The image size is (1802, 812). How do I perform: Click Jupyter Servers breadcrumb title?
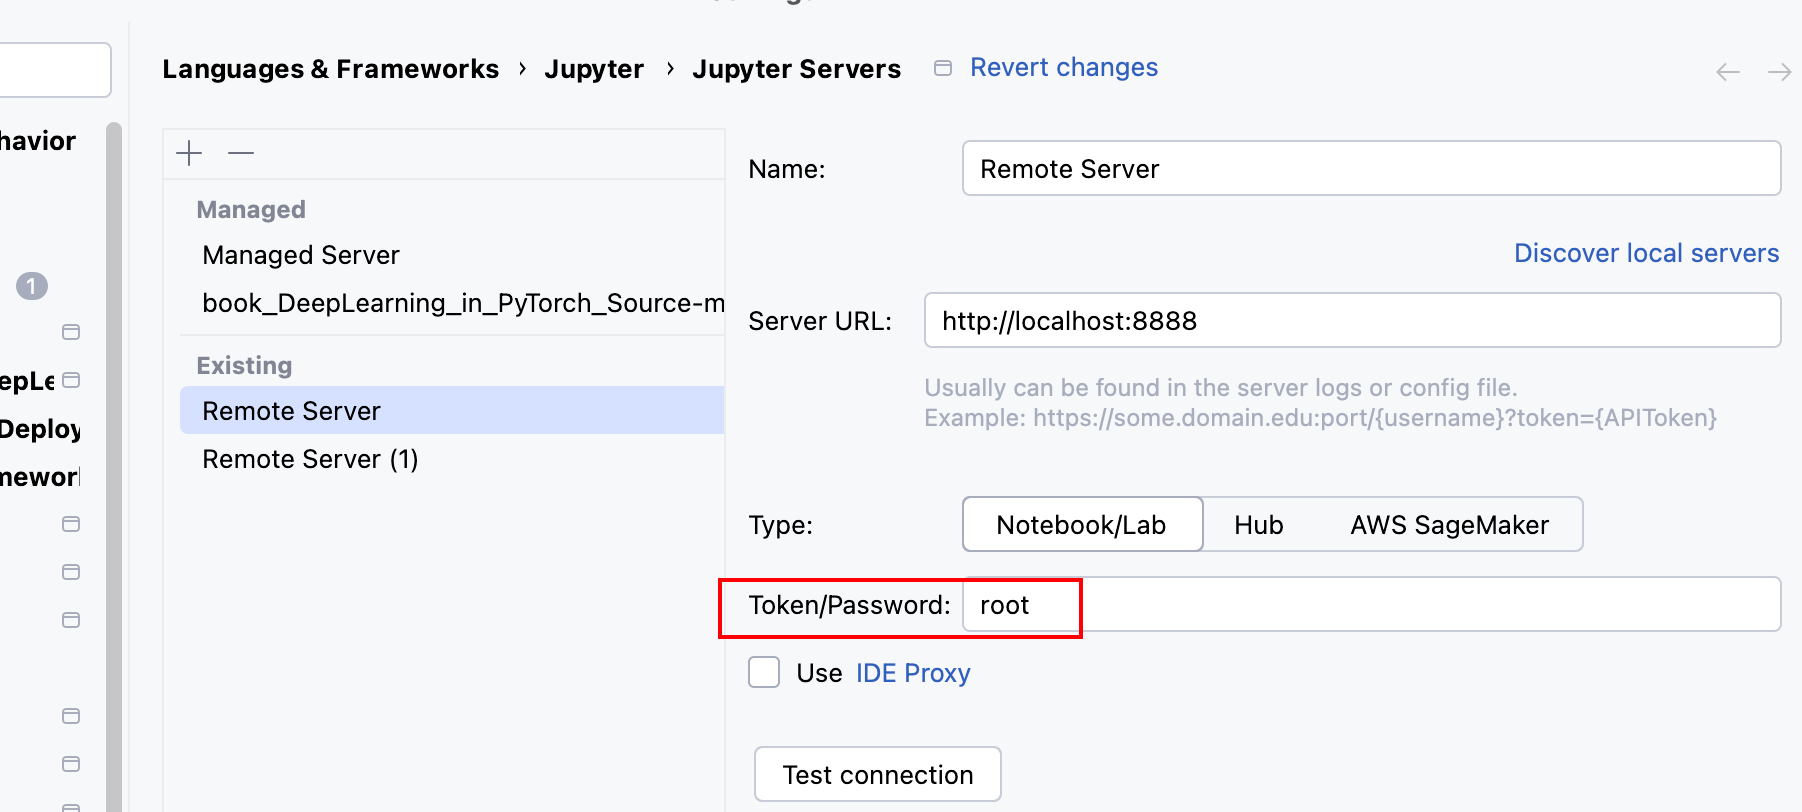tap(796, 69)
